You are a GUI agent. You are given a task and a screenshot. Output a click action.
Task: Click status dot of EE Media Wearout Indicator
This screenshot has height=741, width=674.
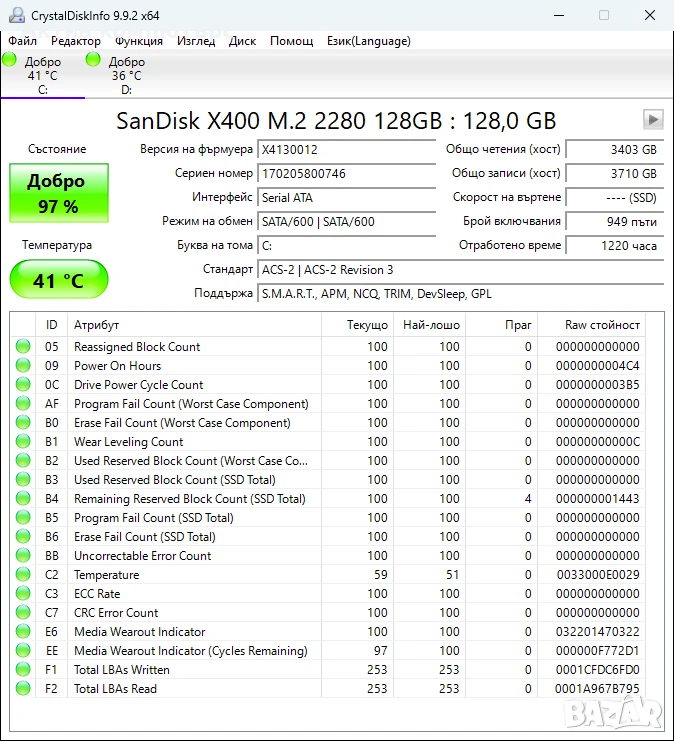click(23, 650)
